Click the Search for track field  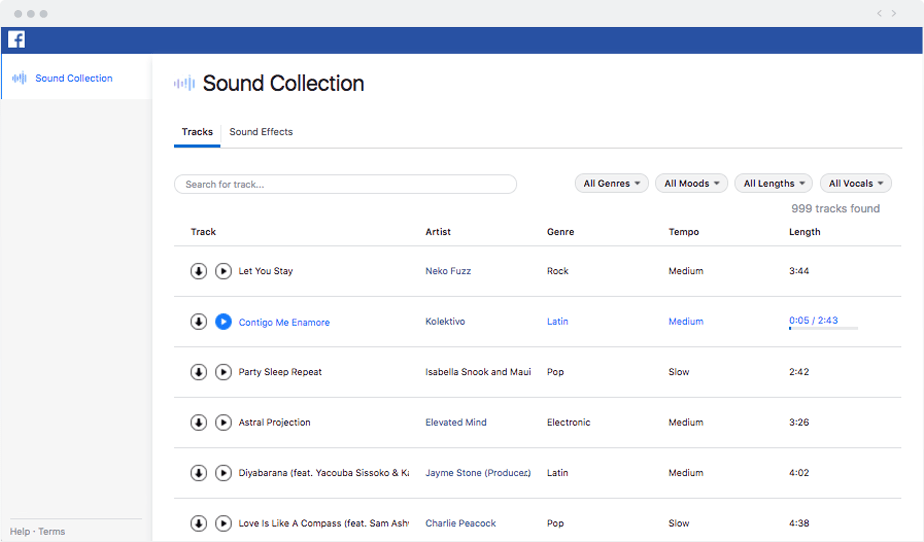click(x=345, y=184)
